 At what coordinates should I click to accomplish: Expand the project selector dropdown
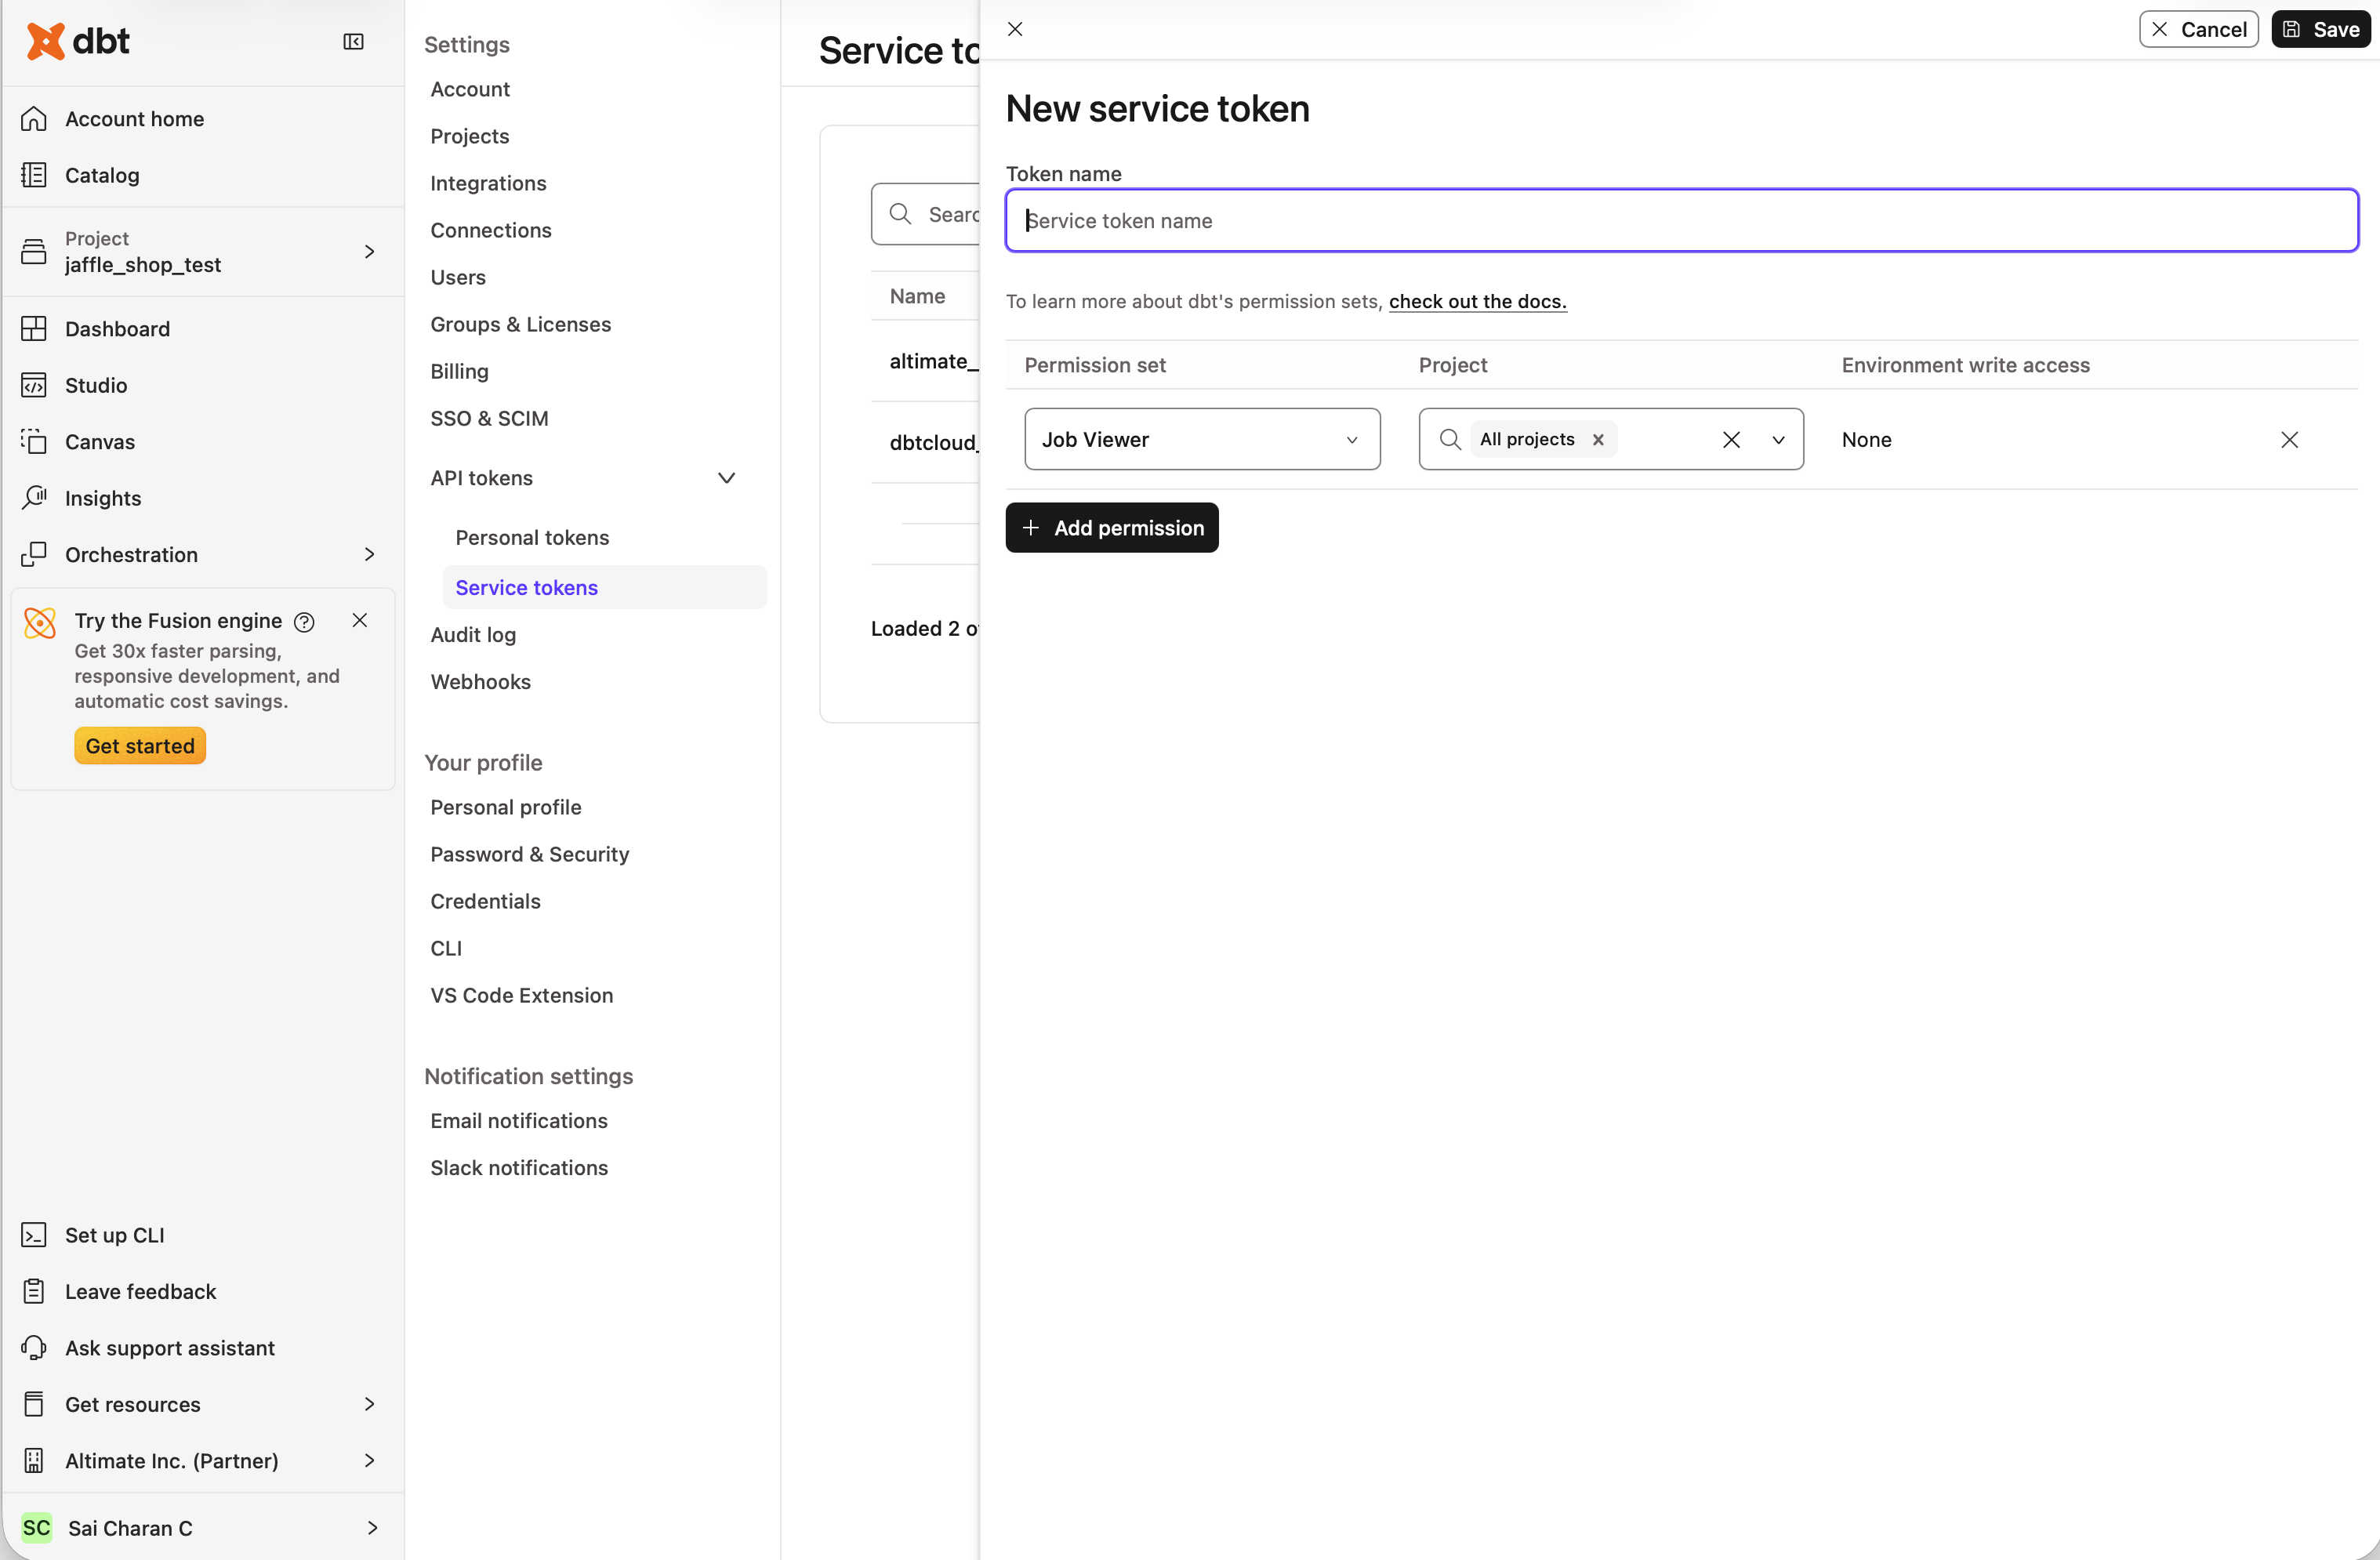(1779, 439)
